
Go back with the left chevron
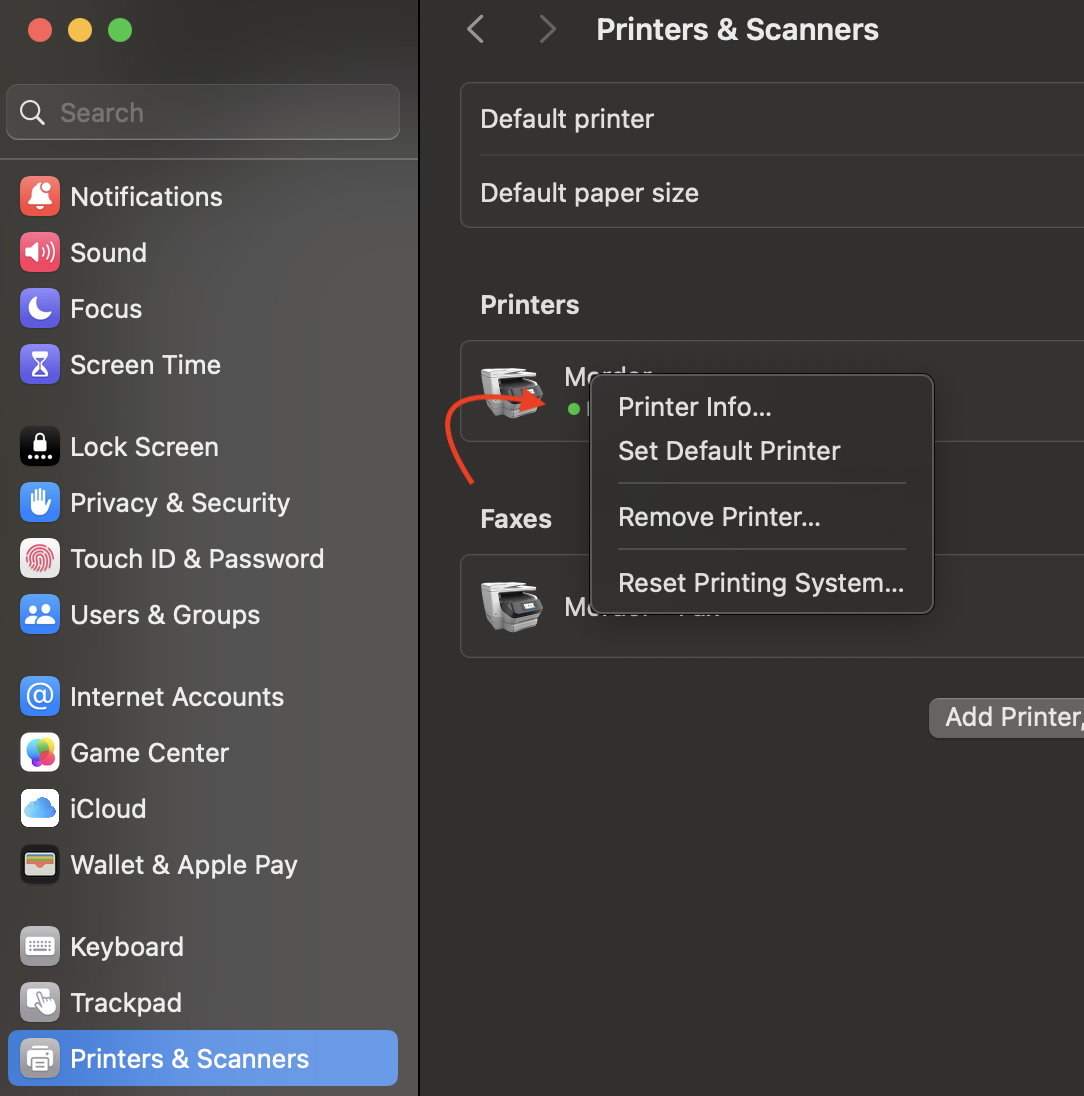click(x=476, y=30)
